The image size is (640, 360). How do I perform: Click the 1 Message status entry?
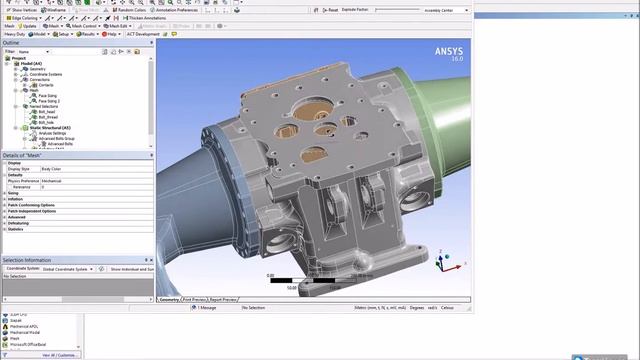pyautogui.click(x=204, y=308)
